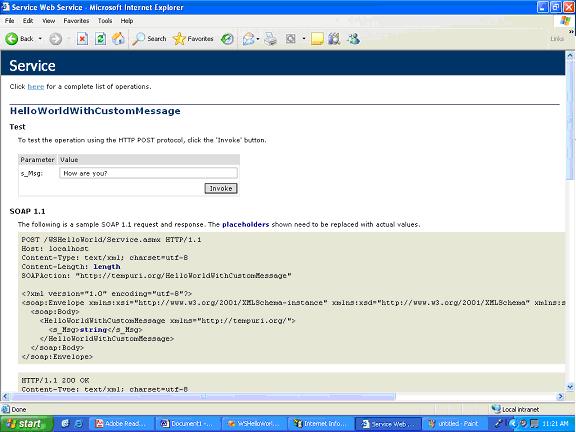The height and width of the screenshot is (432, 576).
Task: Open the Favorites star toolbar button
Action: 193,39
